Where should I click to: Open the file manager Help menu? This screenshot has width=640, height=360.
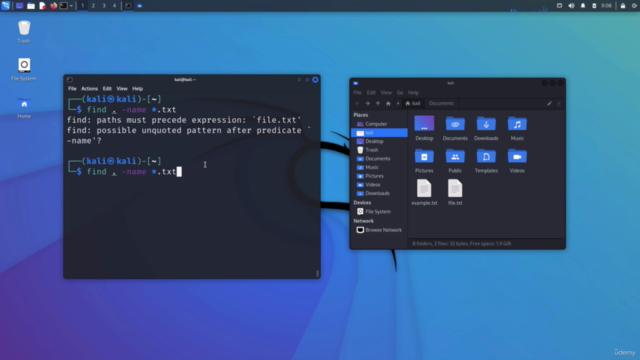point(413,93)
